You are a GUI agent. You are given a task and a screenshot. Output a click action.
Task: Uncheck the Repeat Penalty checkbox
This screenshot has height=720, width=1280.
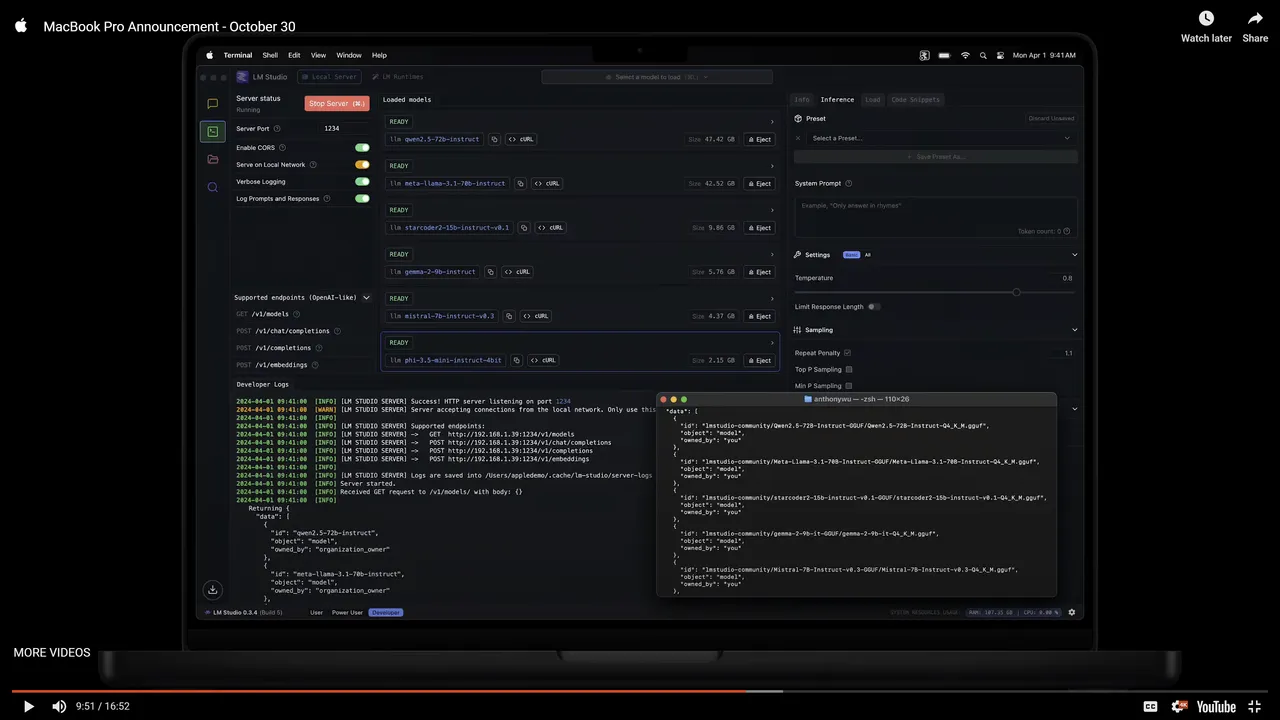(x=848, y=353)
